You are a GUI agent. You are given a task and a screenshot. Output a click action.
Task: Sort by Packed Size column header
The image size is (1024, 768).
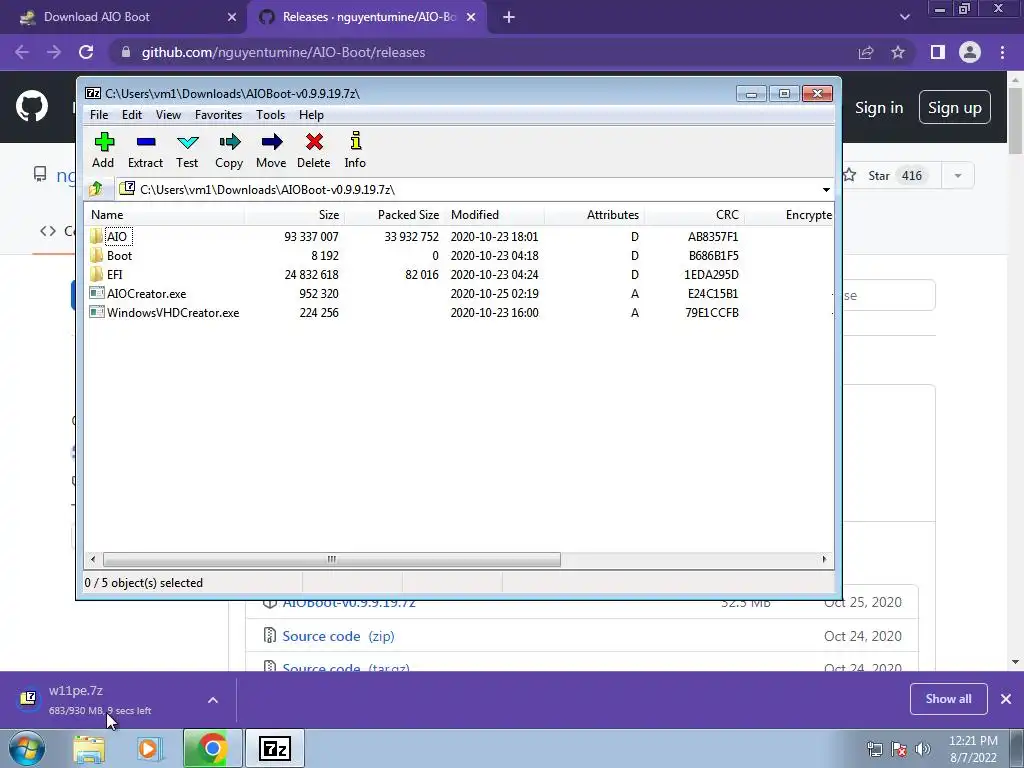click(x=394, y=215)
